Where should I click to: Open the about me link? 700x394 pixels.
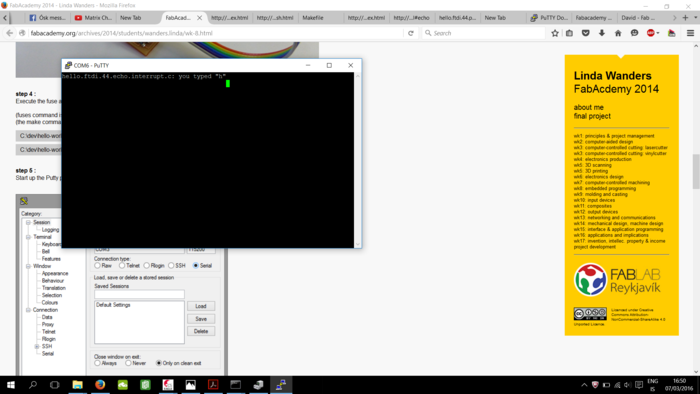[x=588, y=107]
